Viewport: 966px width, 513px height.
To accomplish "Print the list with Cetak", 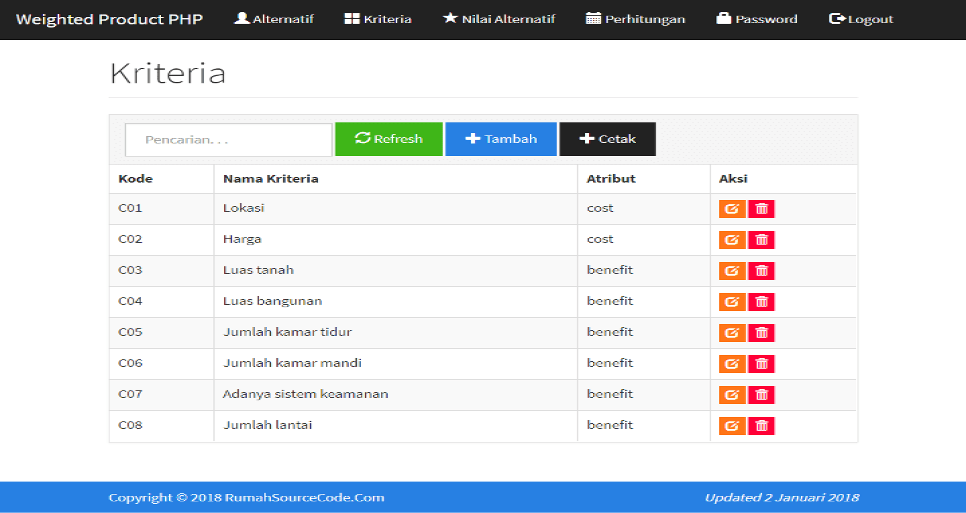I will pos(607,139).
